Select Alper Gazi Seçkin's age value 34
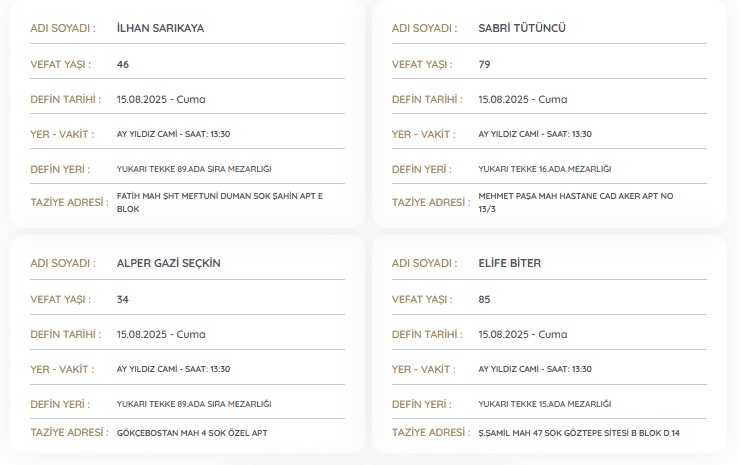This screenshot has width=739, height=465. click(123, 299)
